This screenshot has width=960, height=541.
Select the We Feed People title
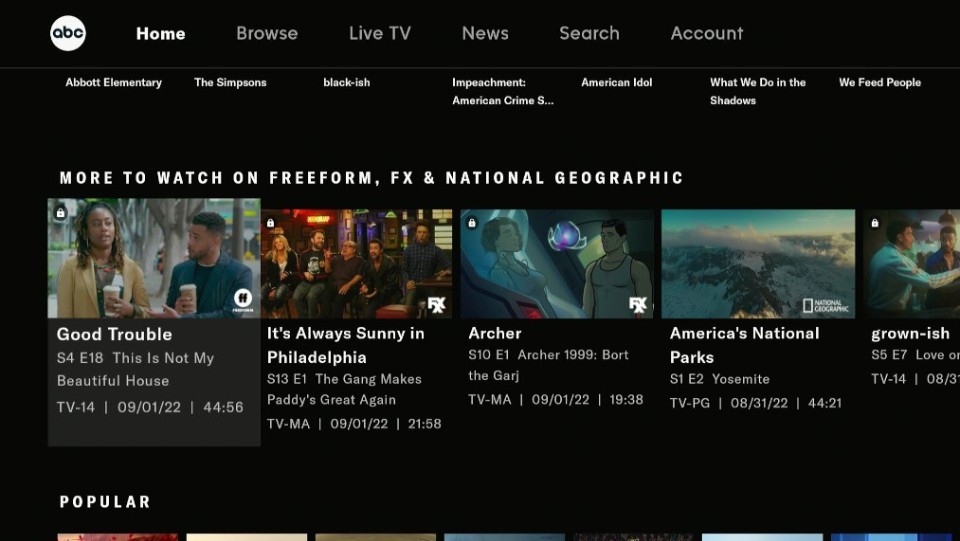[x=880, y=82]
